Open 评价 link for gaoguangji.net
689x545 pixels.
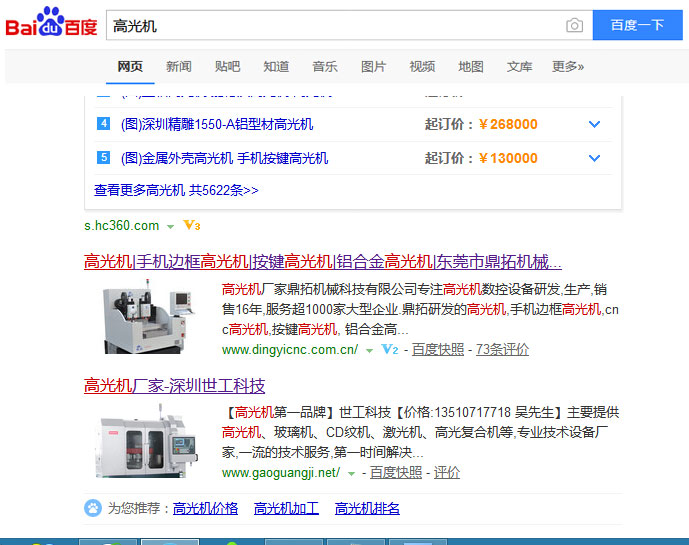coord(447,473)
